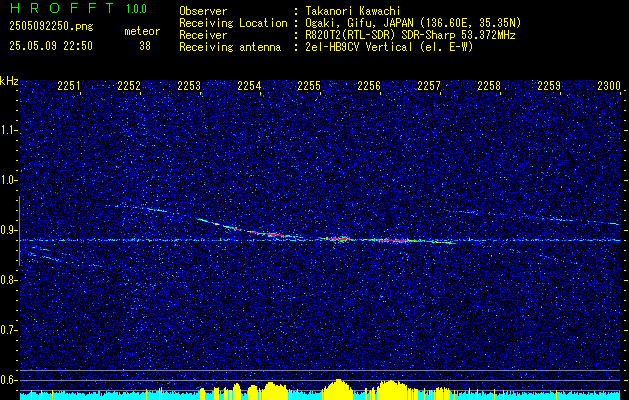629x400 pixels.
Task: Click time marker 2258
Action: pyautogui.click(x=489, y=86)
